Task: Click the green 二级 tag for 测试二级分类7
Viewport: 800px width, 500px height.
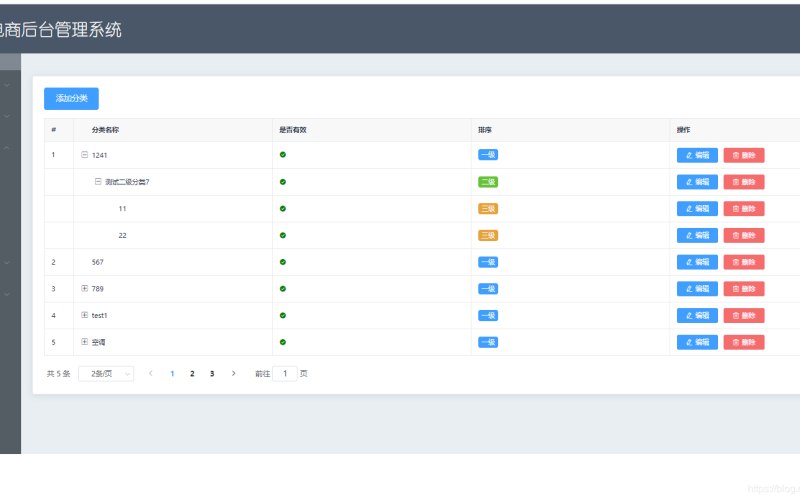Action: tap(488, 182)
